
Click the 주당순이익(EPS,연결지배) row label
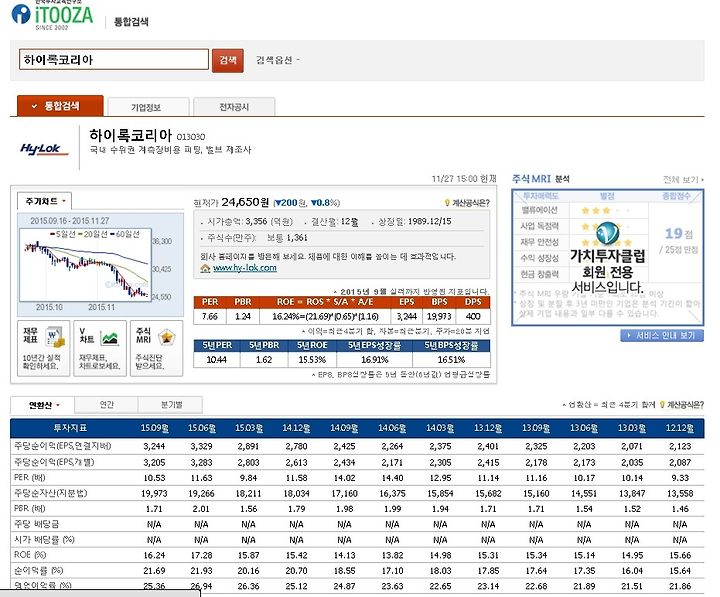click(x=62, y=446)
